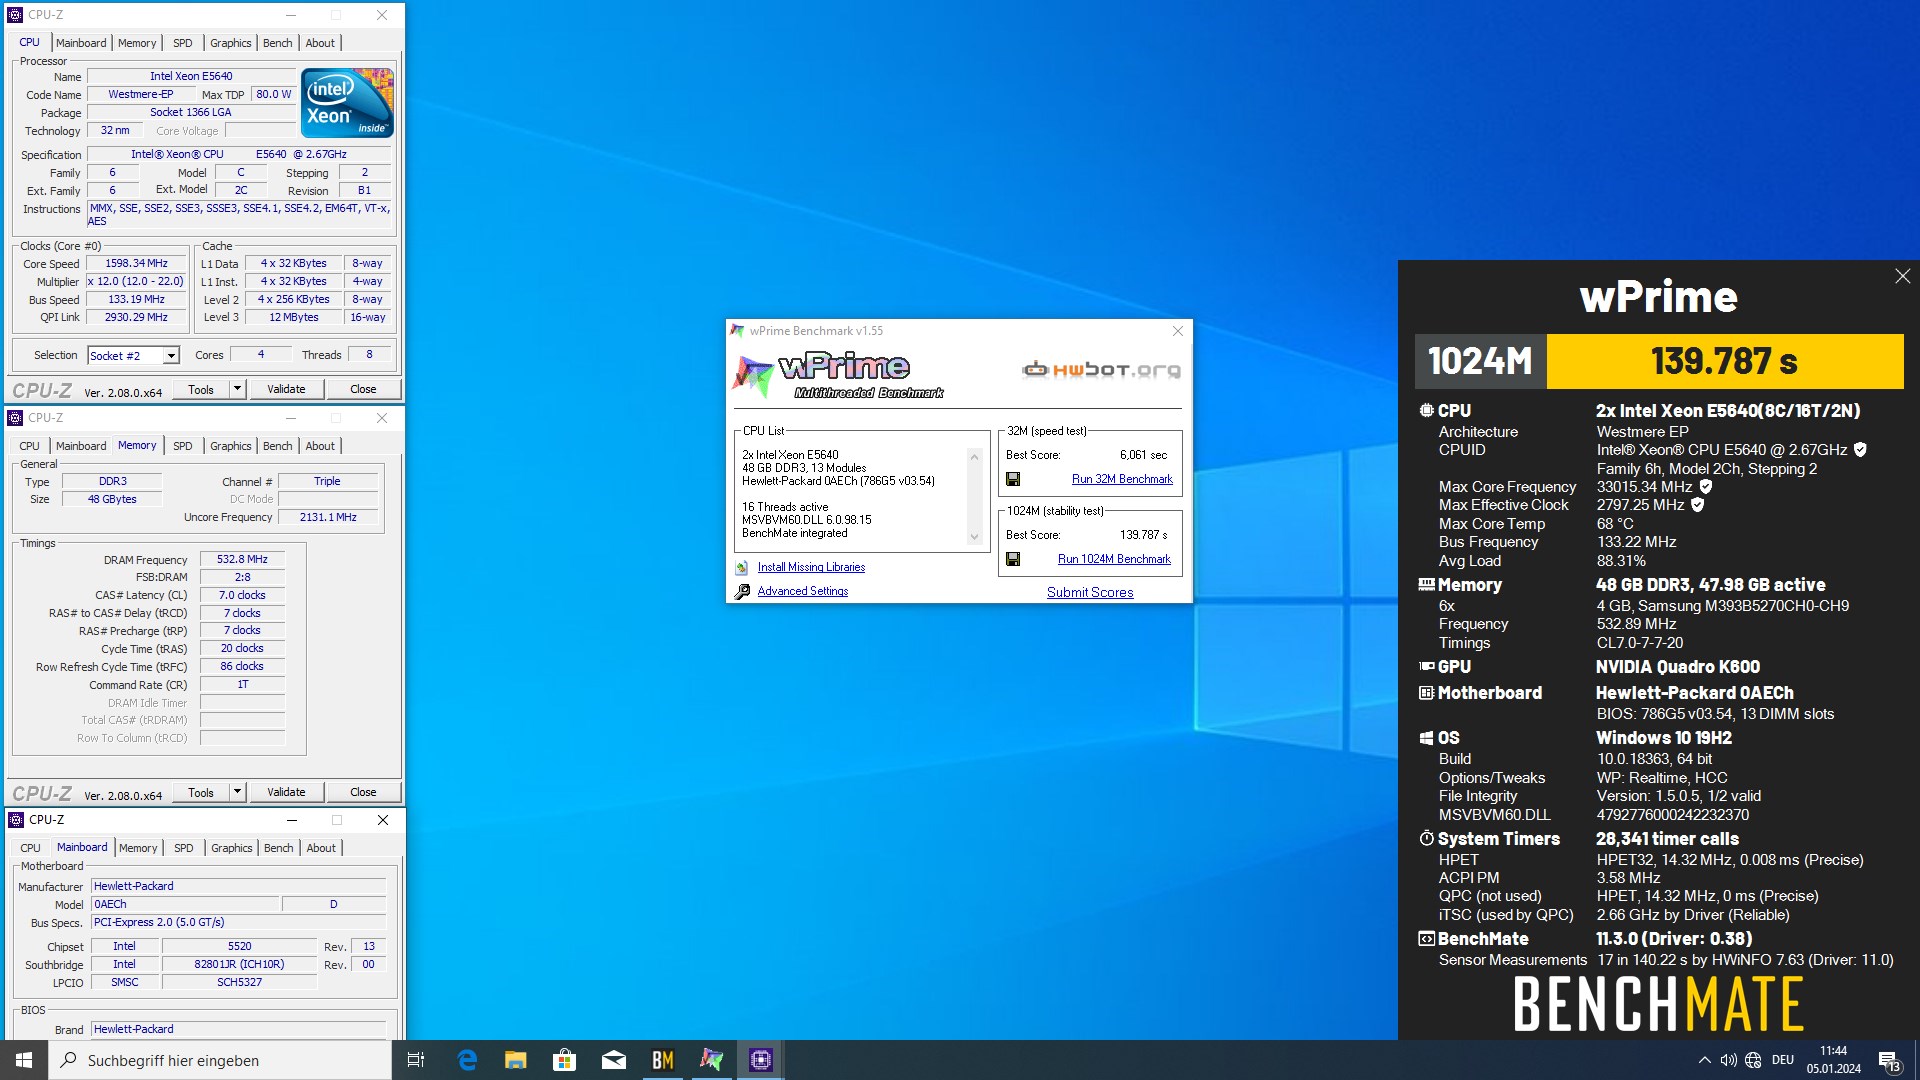Click the Intel Xeon inside logo in CPU-Z
Viewport: 1920px width, 1080px height.
coord(347,103)
